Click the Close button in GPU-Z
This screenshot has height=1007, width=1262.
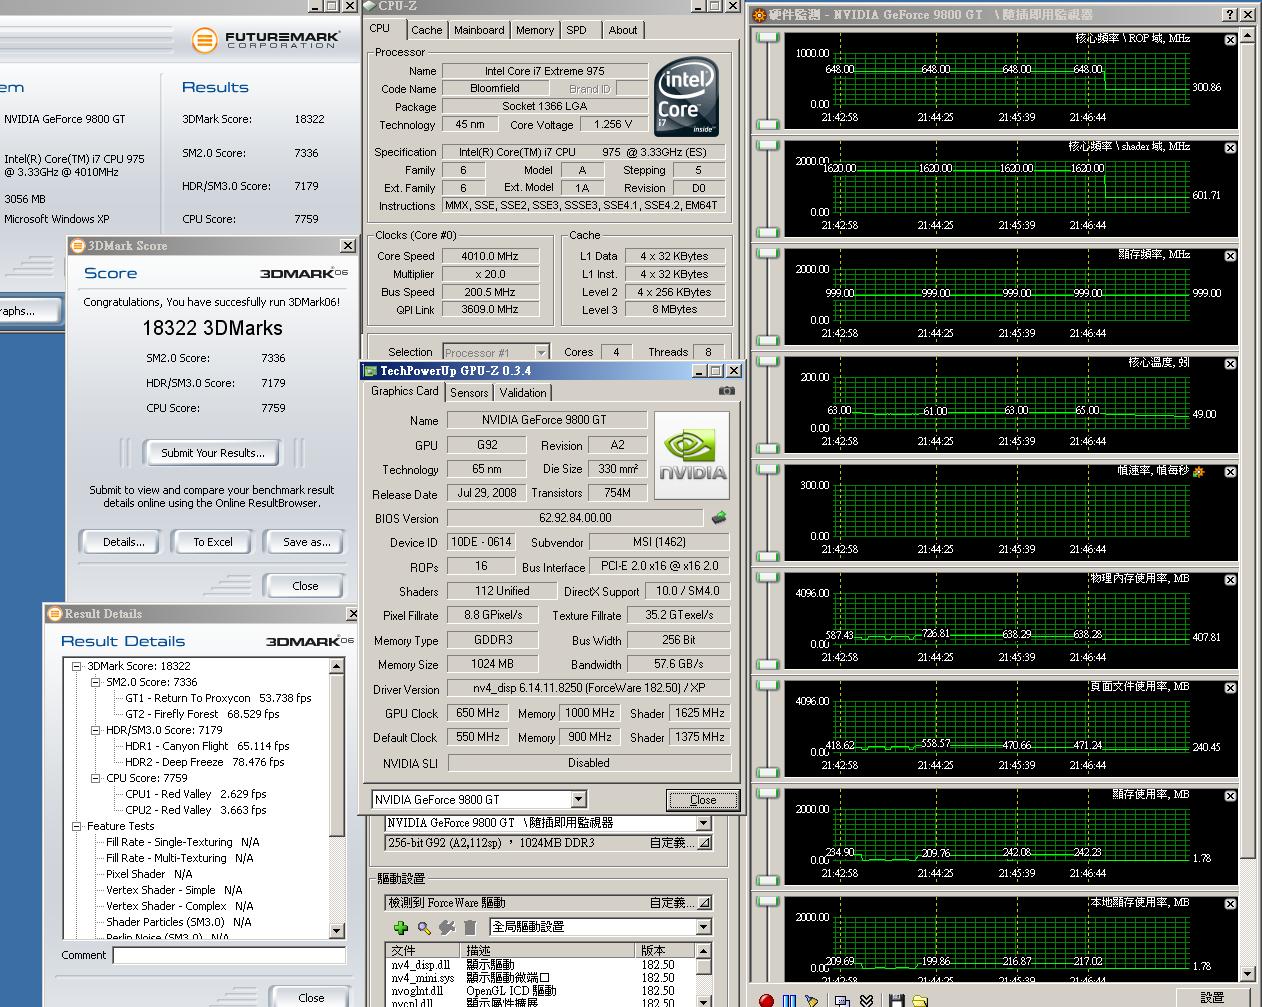click(x=703, y=800)
